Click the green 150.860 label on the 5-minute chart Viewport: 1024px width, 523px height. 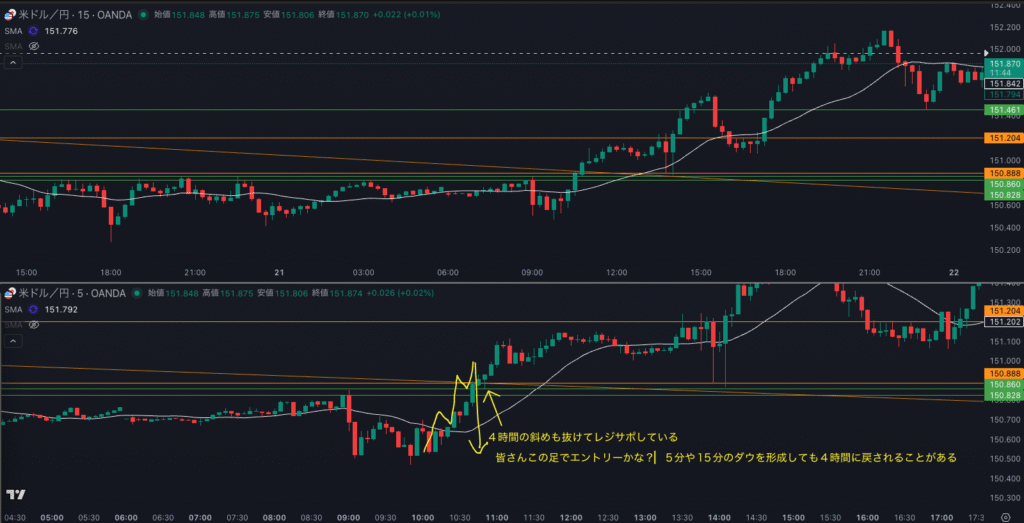1004,385
